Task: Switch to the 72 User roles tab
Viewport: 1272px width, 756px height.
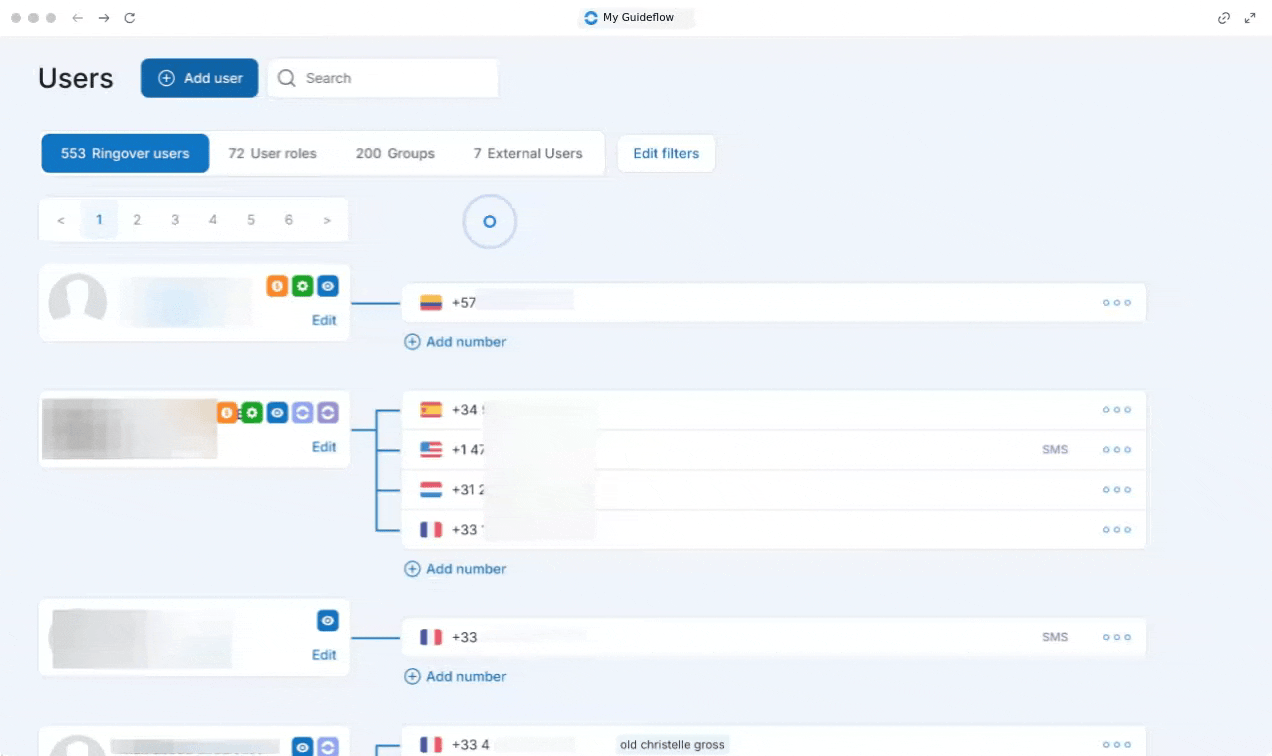Action: (x=272, y=153)
